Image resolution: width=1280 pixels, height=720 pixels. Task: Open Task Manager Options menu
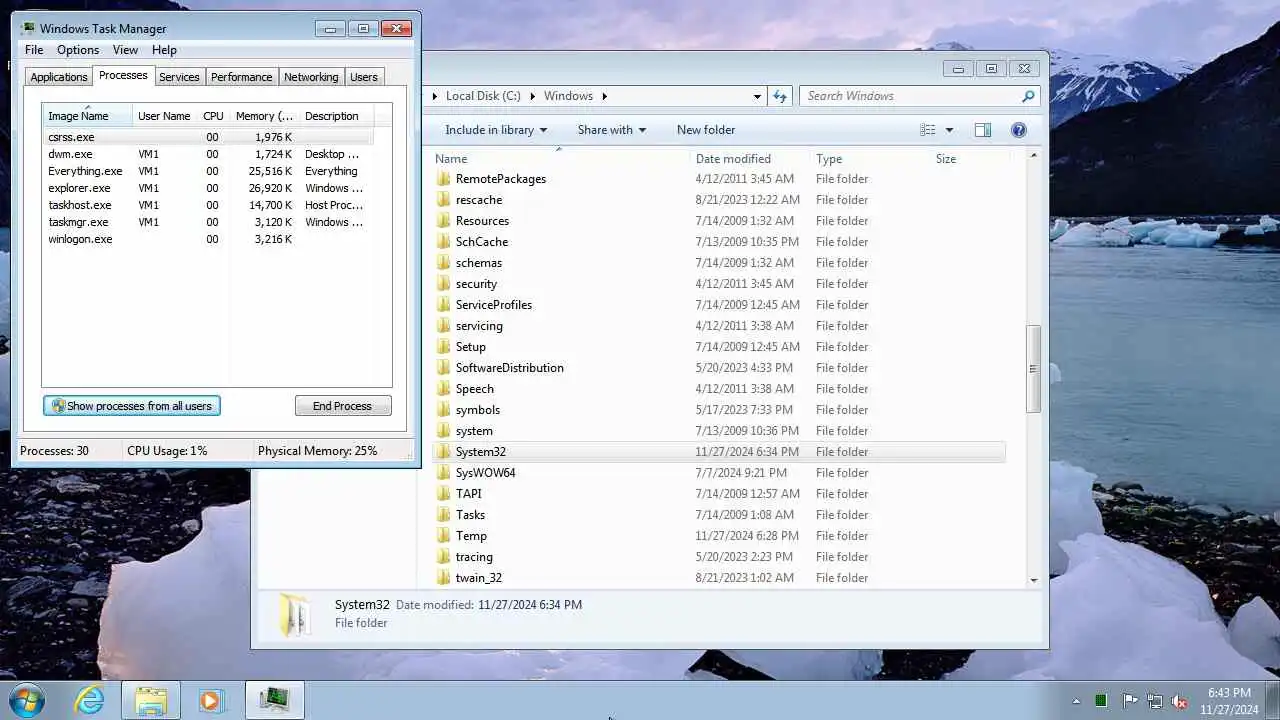pyautogui.click(x=78, y=50)
